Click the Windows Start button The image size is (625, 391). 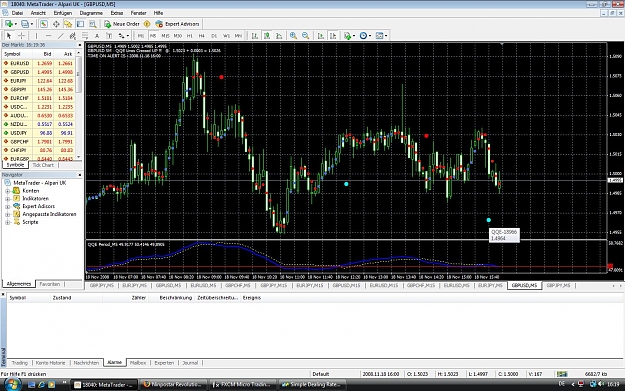click(x=12, y=384)
